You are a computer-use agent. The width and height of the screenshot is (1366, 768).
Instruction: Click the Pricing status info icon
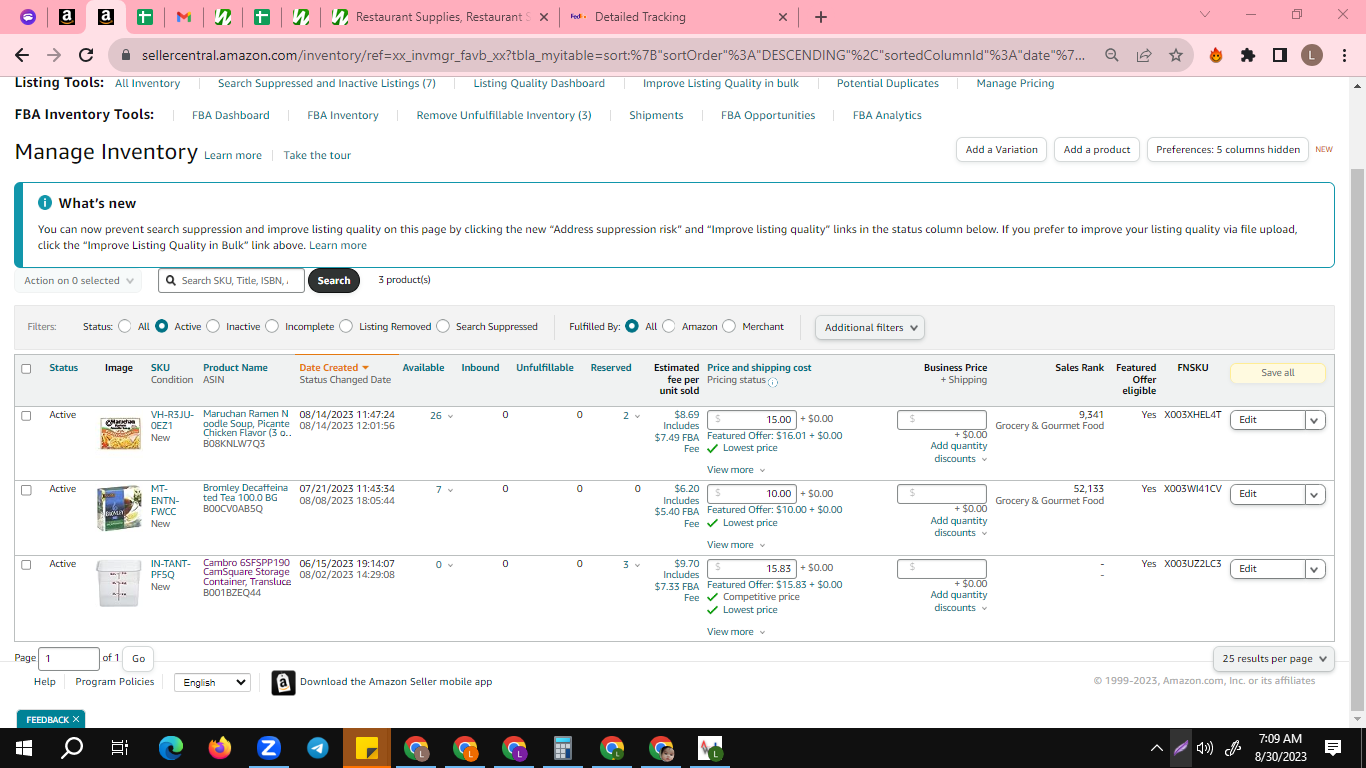tap(773, 381)
